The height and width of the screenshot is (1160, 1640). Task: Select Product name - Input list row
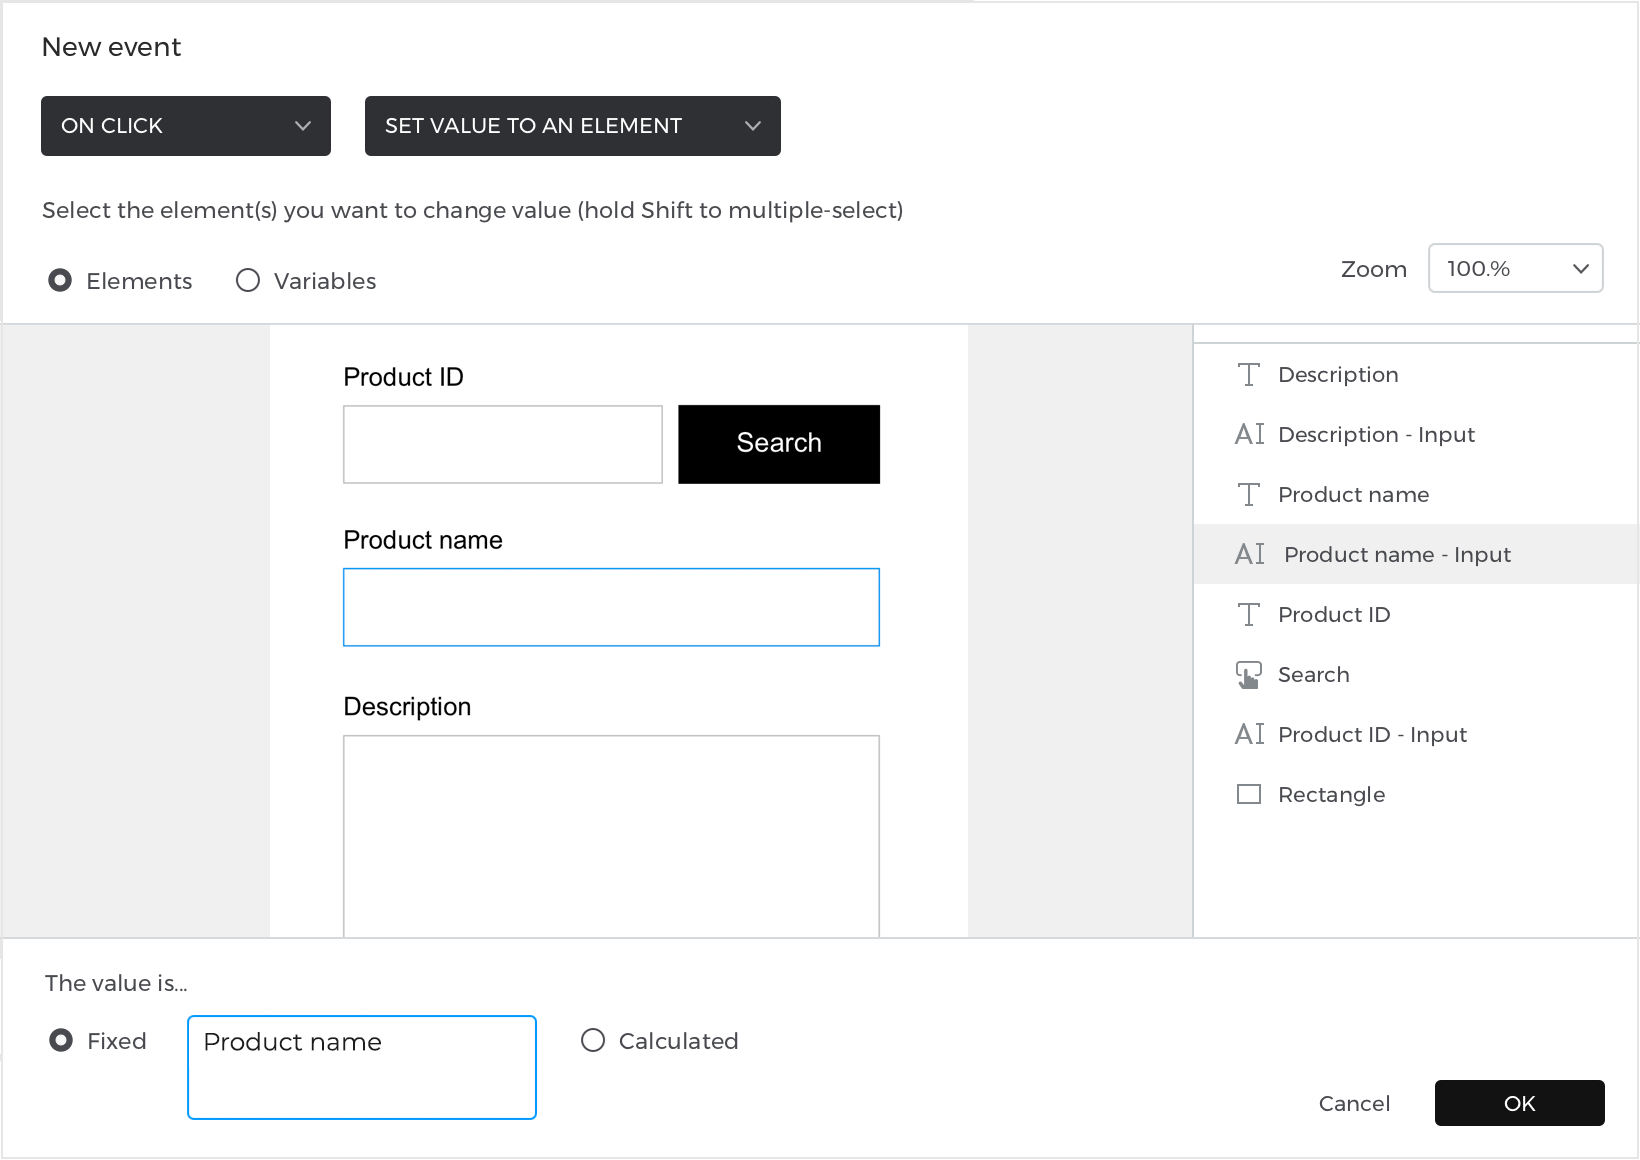tap(1416, 554)
